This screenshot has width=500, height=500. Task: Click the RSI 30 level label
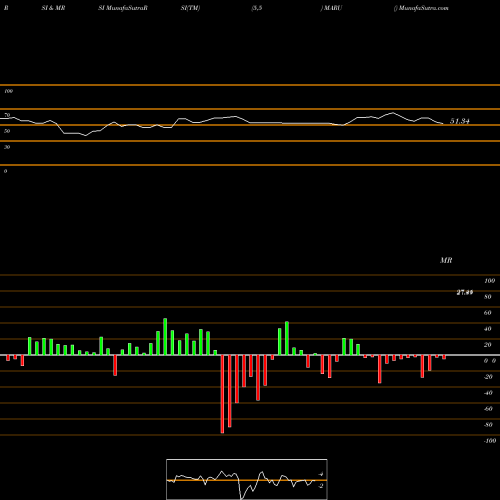pos(7,147)
